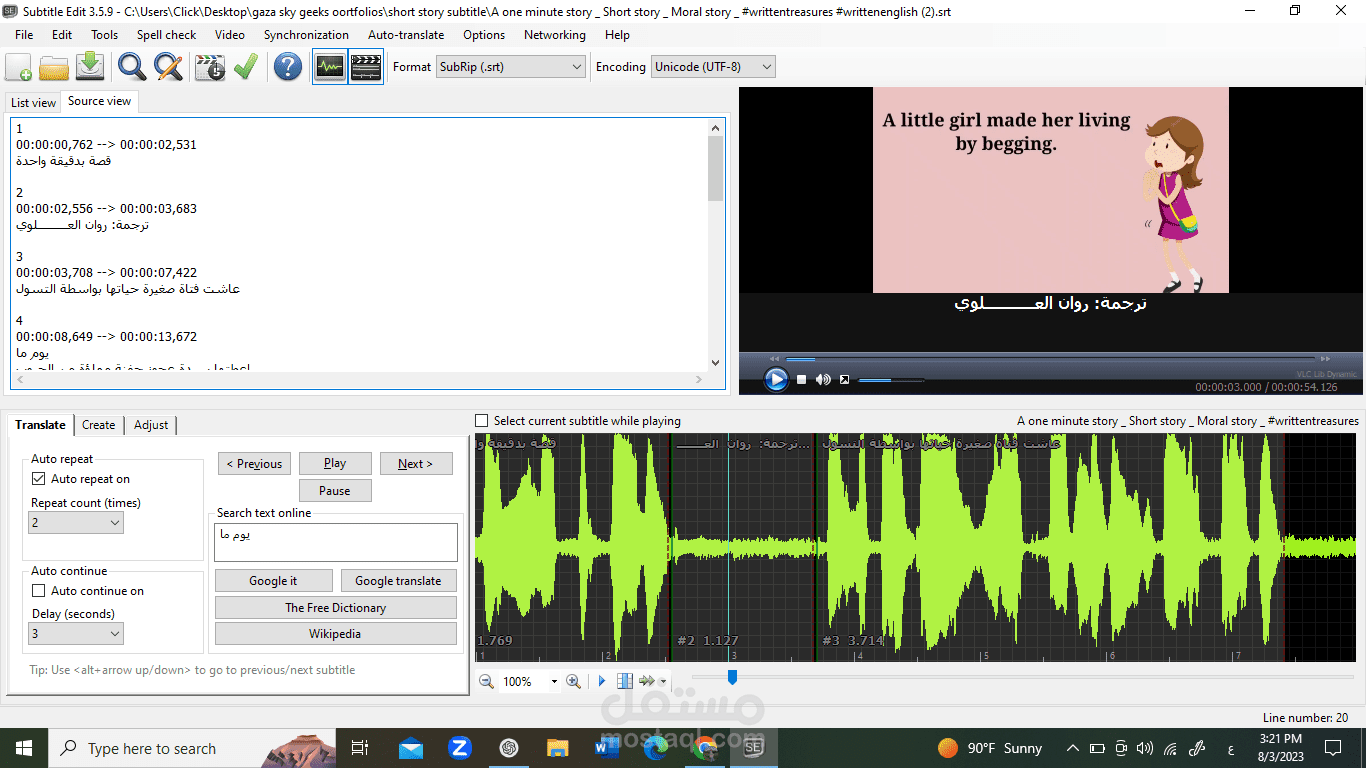Click The Free Dictionary button
The height and width of the screenshot is (768, 1366).
tap(335, 607)
